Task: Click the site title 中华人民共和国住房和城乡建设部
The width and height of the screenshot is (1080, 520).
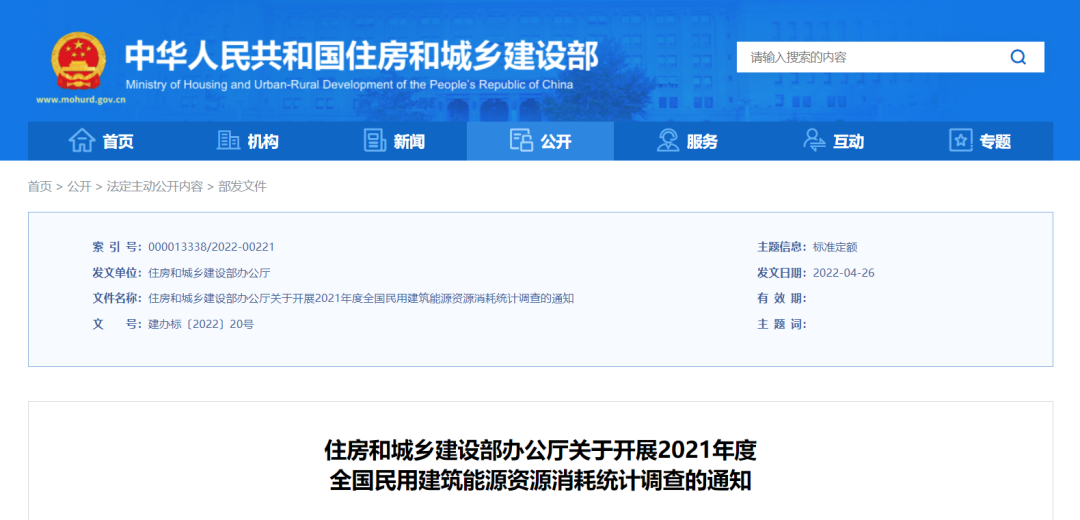Action: (x=362, y=56)
